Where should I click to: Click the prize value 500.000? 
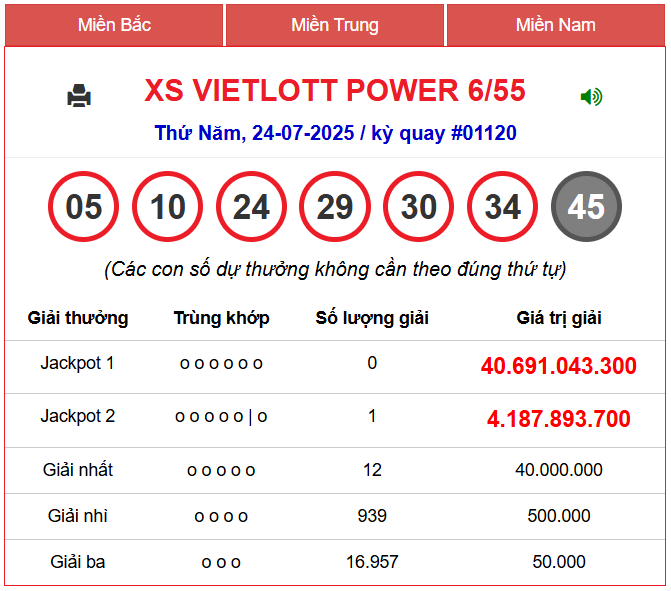559,516
